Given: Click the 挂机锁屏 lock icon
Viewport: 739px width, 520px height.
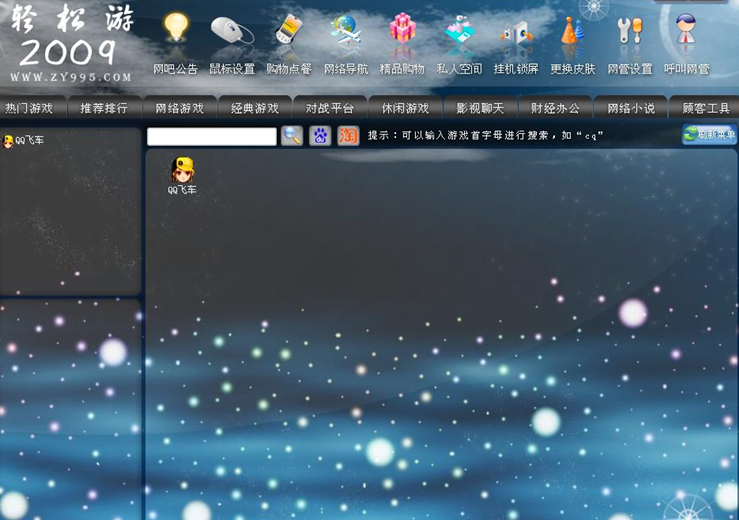Looking at the screenshot, I should [516, 32].
